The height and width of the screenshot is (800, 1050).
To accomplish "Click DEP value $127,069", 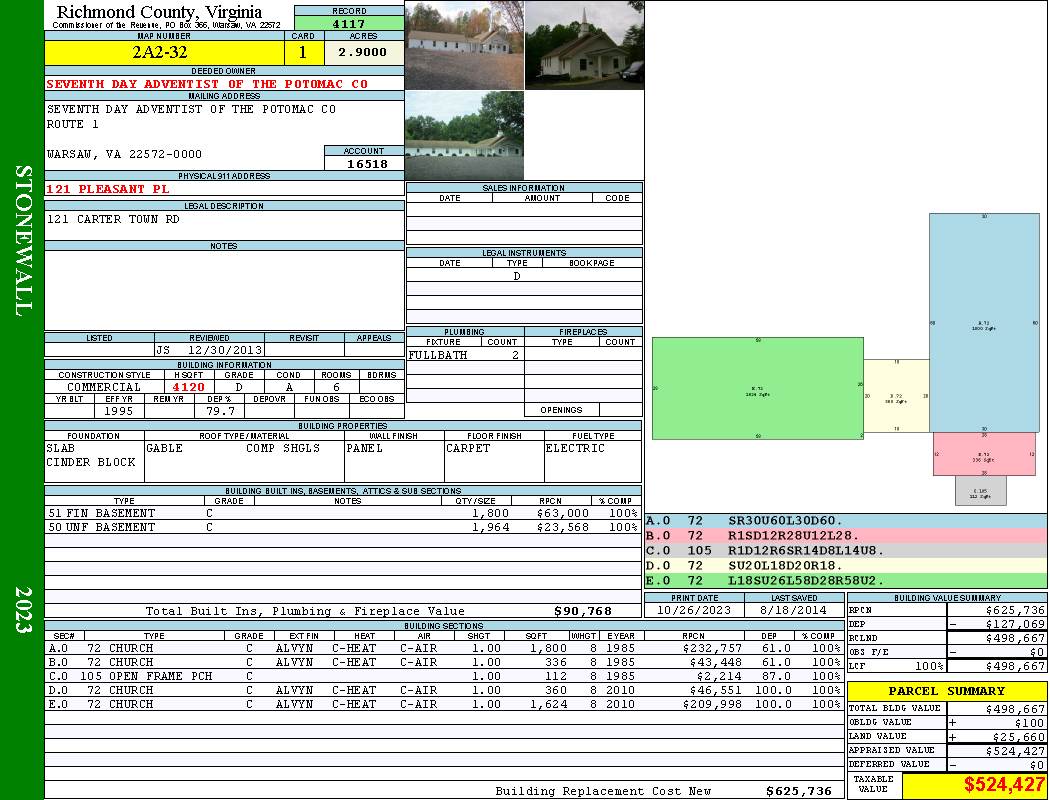I will (x=1015, y=624).
